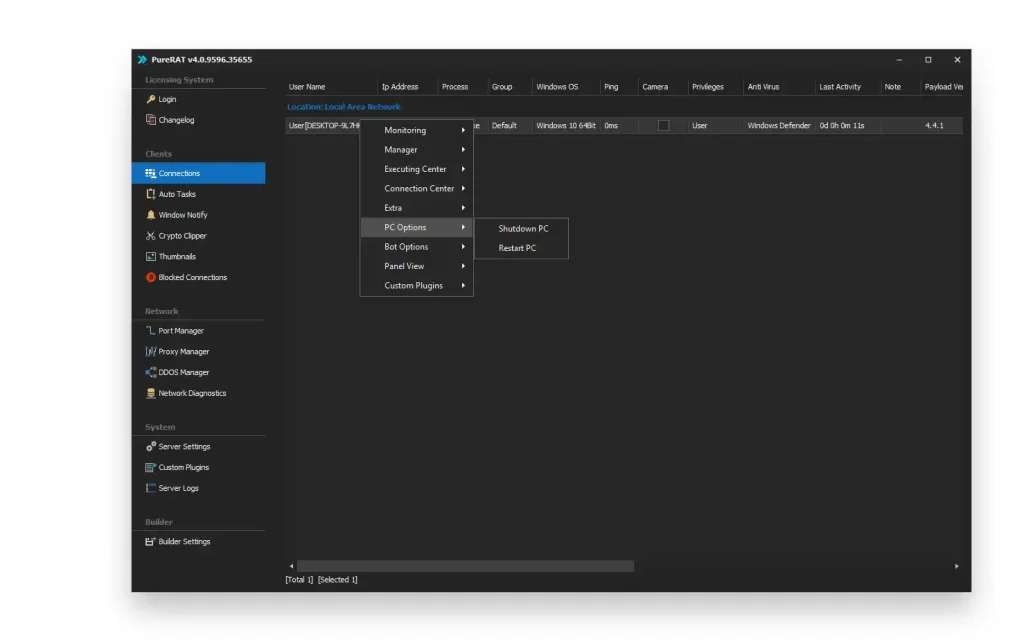Select Auto Tasks in the sidebar
1024x642 pixels.
[177, 194]
